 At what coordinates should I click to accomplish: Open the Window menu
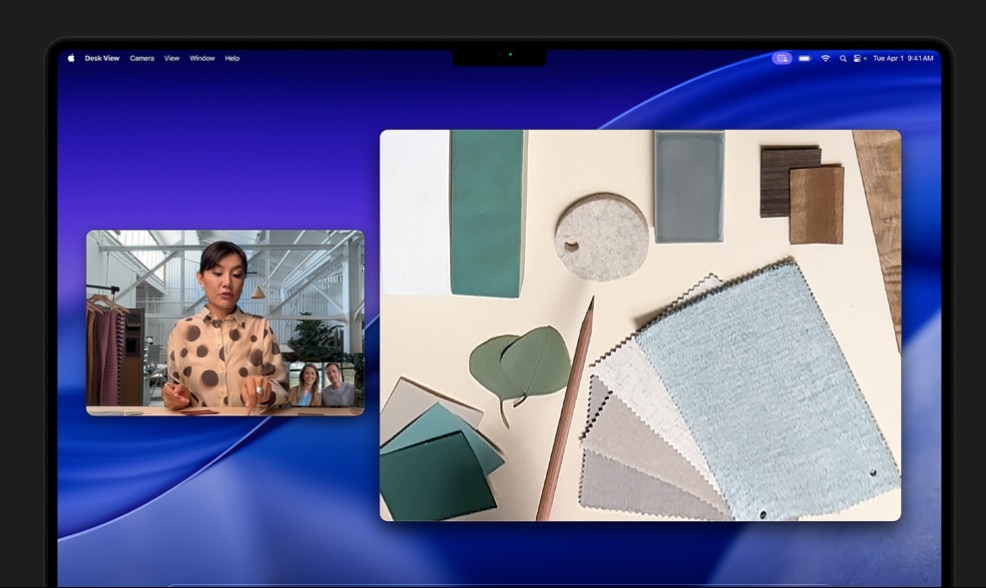click(202, 58)
